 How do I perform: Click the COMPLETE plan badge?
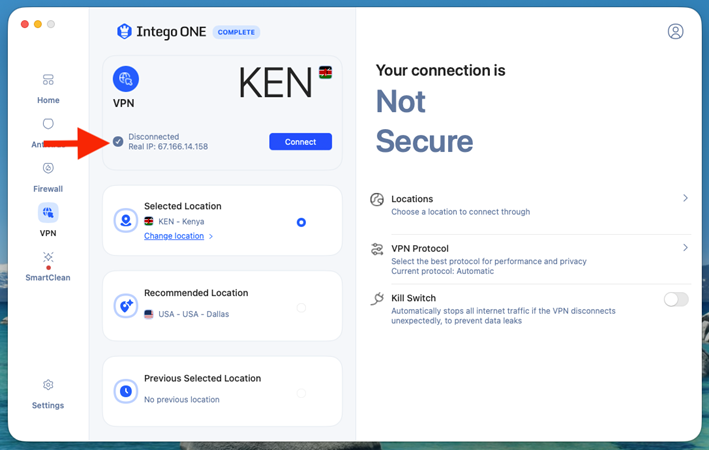click(236, 32)
